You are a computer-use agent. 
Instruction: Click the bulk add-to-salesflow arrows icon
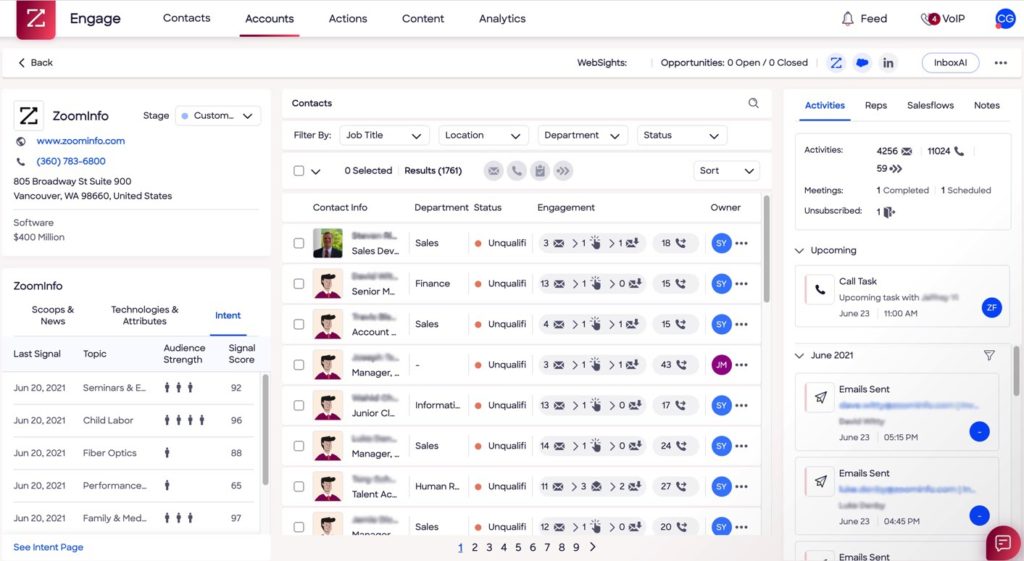(x=562, y=171)
